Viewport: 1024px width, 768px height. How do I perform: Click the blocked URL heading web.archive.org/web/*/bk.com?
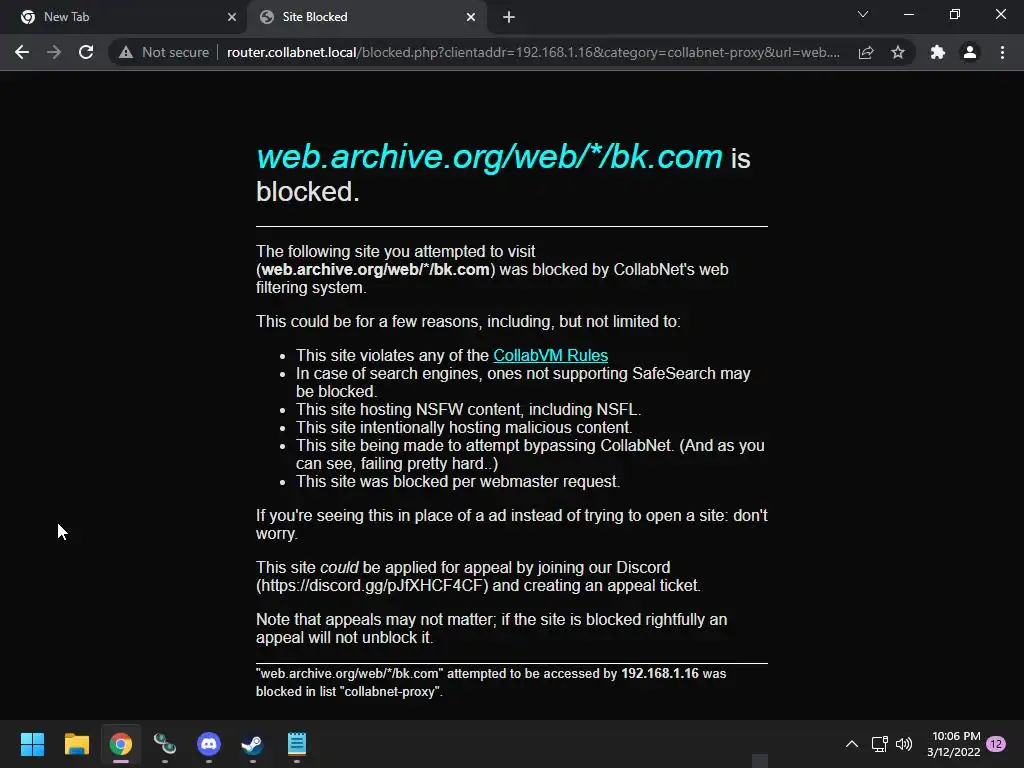pos(490,157)
